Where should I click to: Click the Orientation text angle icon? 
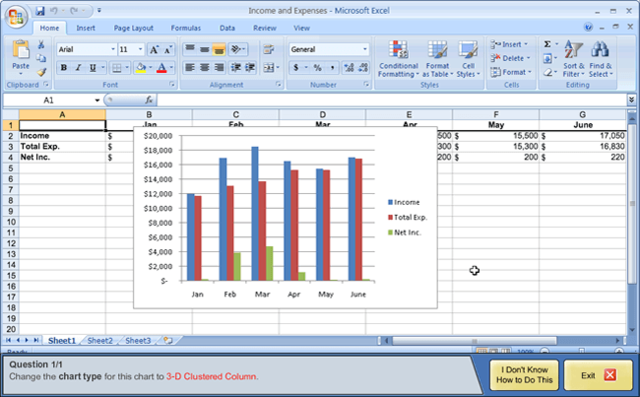tap(236, 49)
